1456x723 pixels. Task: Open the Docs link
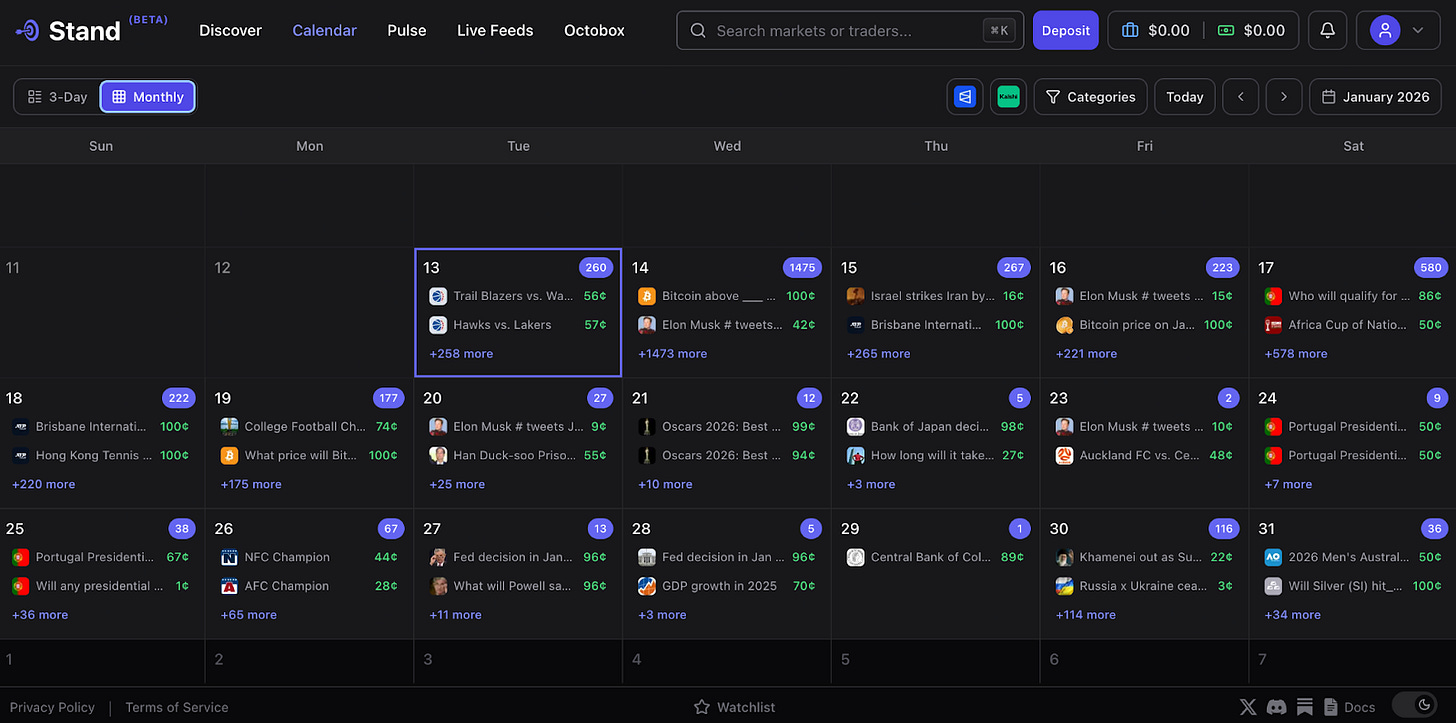click(1349, 707)
